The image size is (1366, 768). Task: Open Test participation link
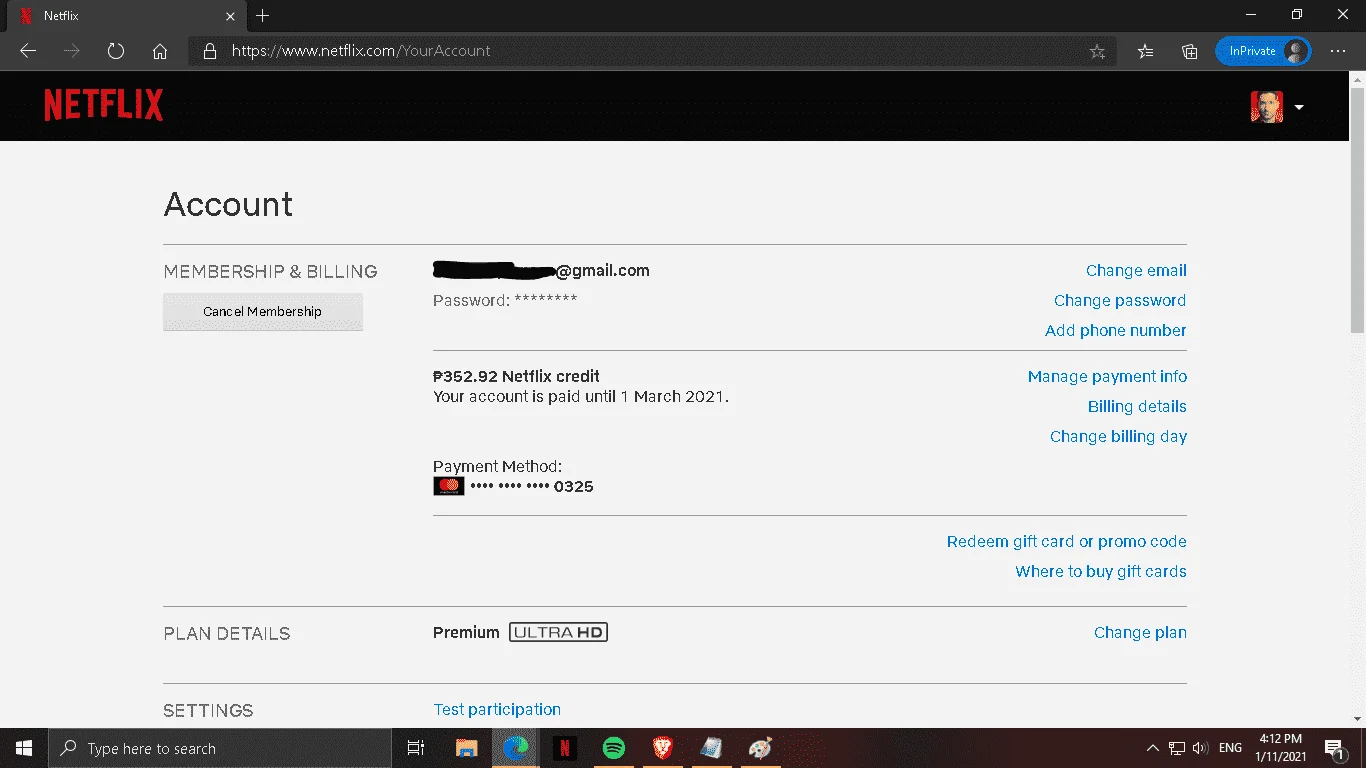point(497,709)
